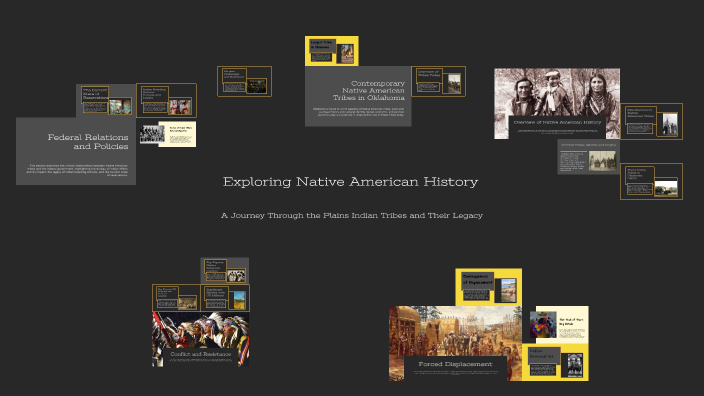Open the Forced Displacement topic
The width and height of the screenshot is (704, 396).
(x=455, y=343)
